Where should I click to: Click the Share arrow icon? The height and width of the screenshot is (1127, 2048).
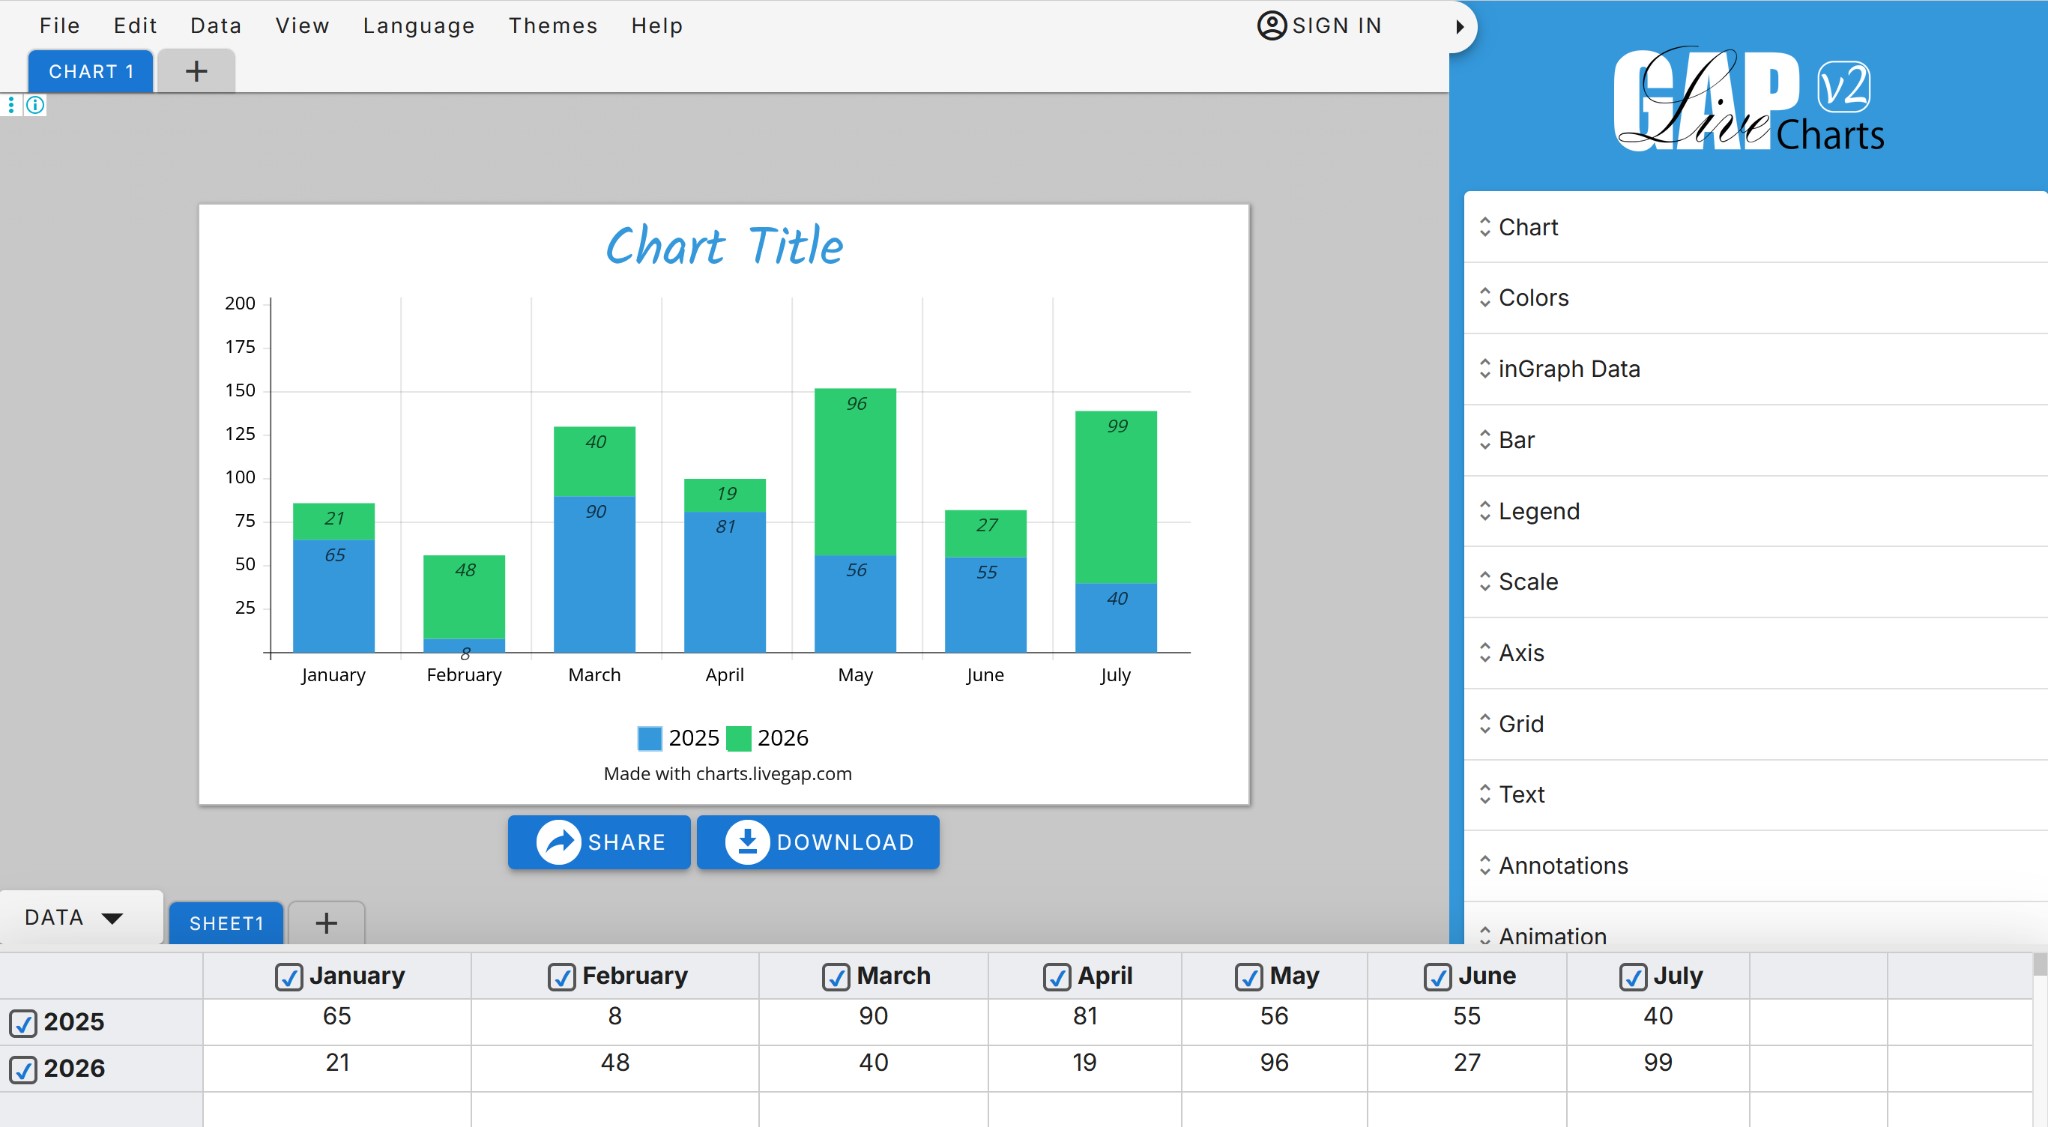point(558,842)
